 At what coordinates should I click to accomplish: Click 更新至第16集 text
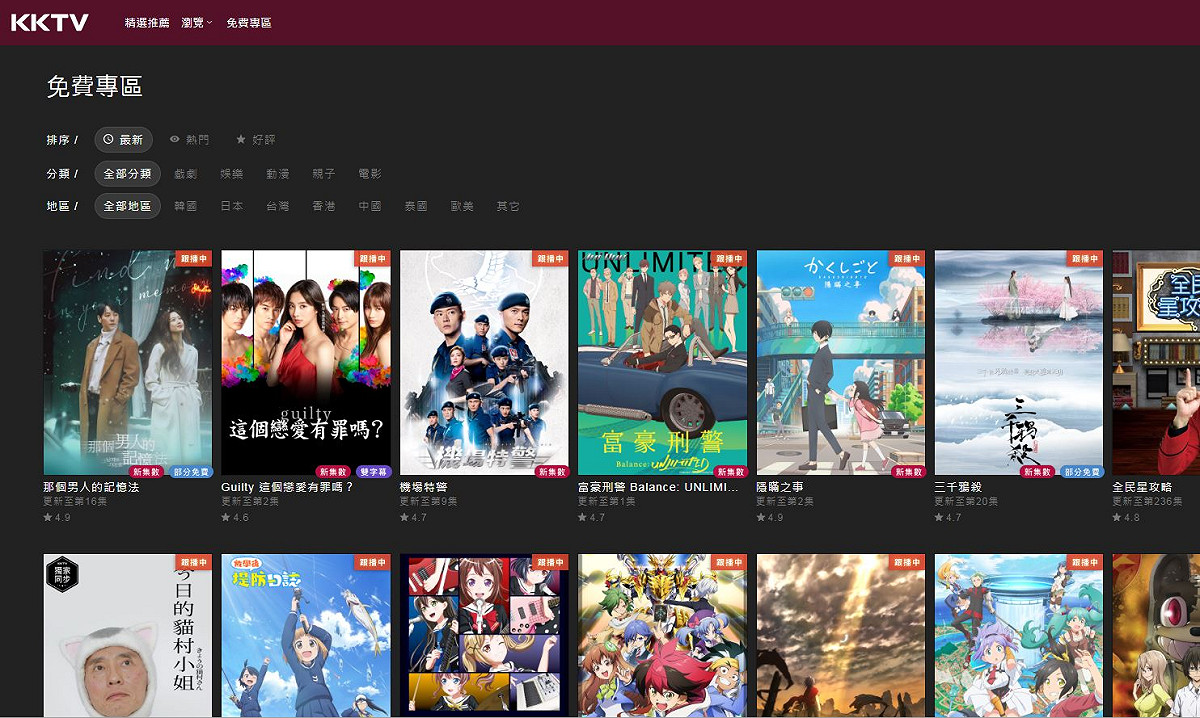click(x=74, y=501)
